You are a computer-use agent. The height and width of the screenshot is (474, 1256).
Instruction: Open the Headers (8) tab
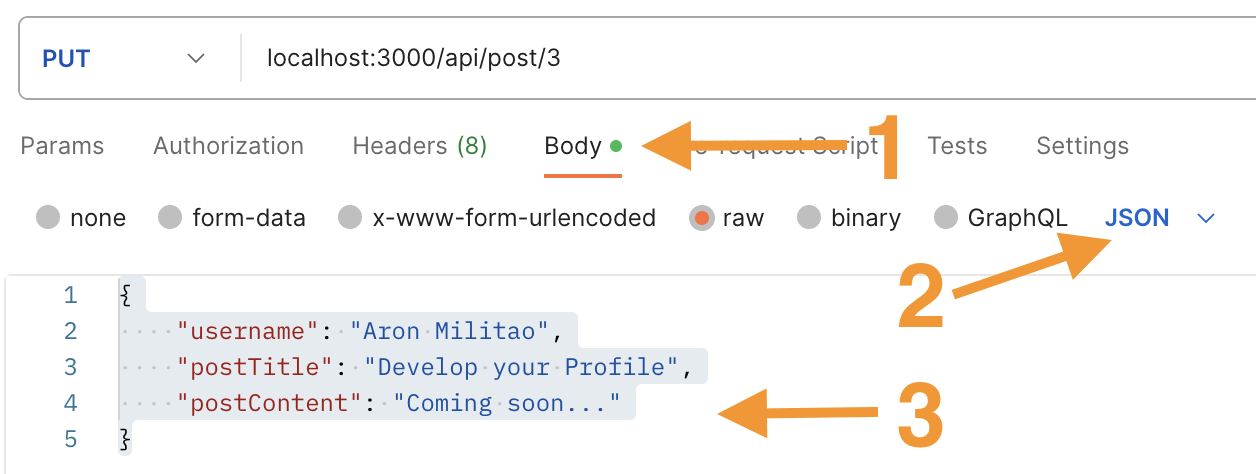pyautogui.click(x=419, y=146)
